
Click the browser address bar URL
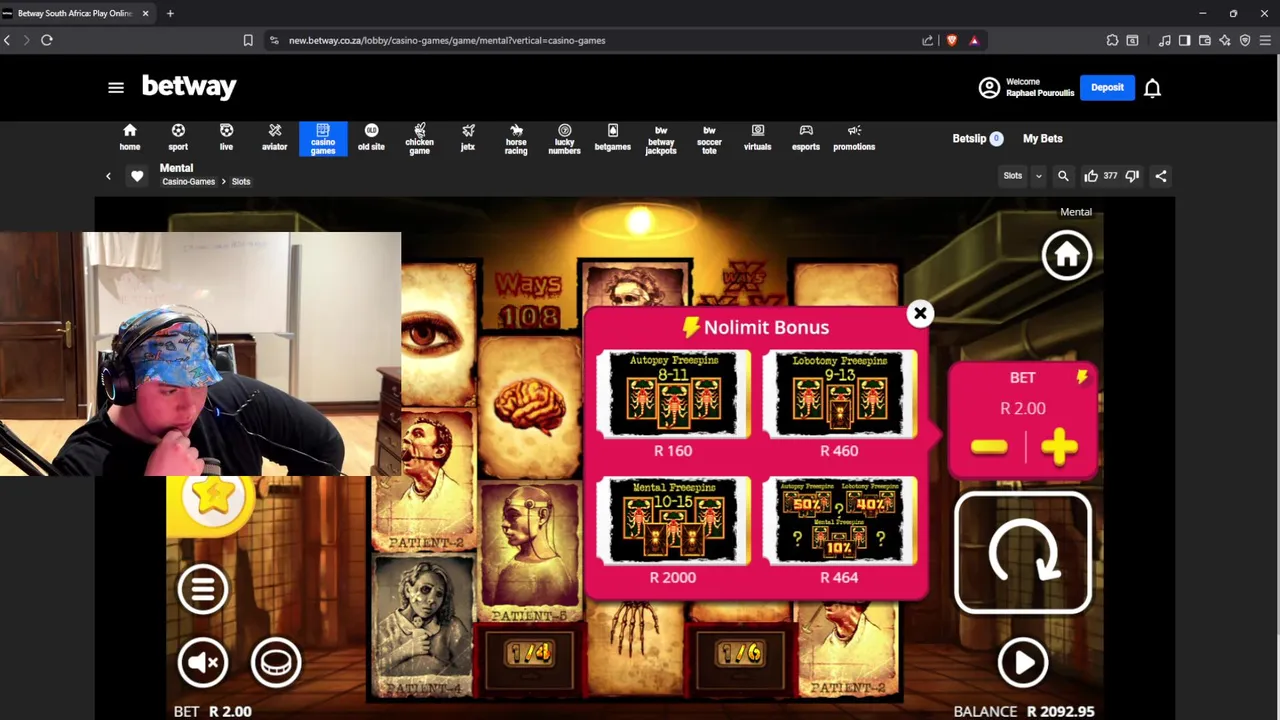pos(447,40)
